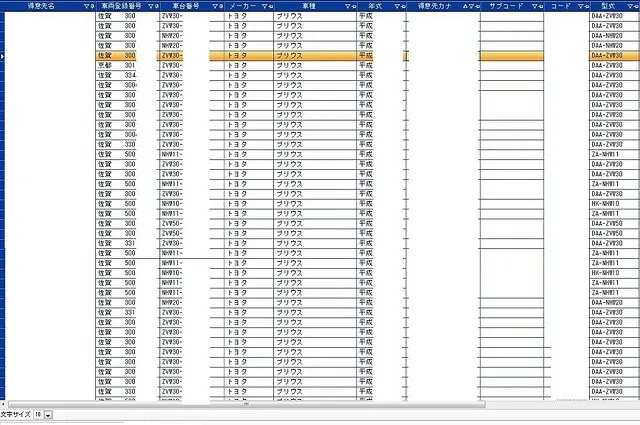The image size is (640, 425).
Task: Sort by サブコード column header
Action: point(506,6)
